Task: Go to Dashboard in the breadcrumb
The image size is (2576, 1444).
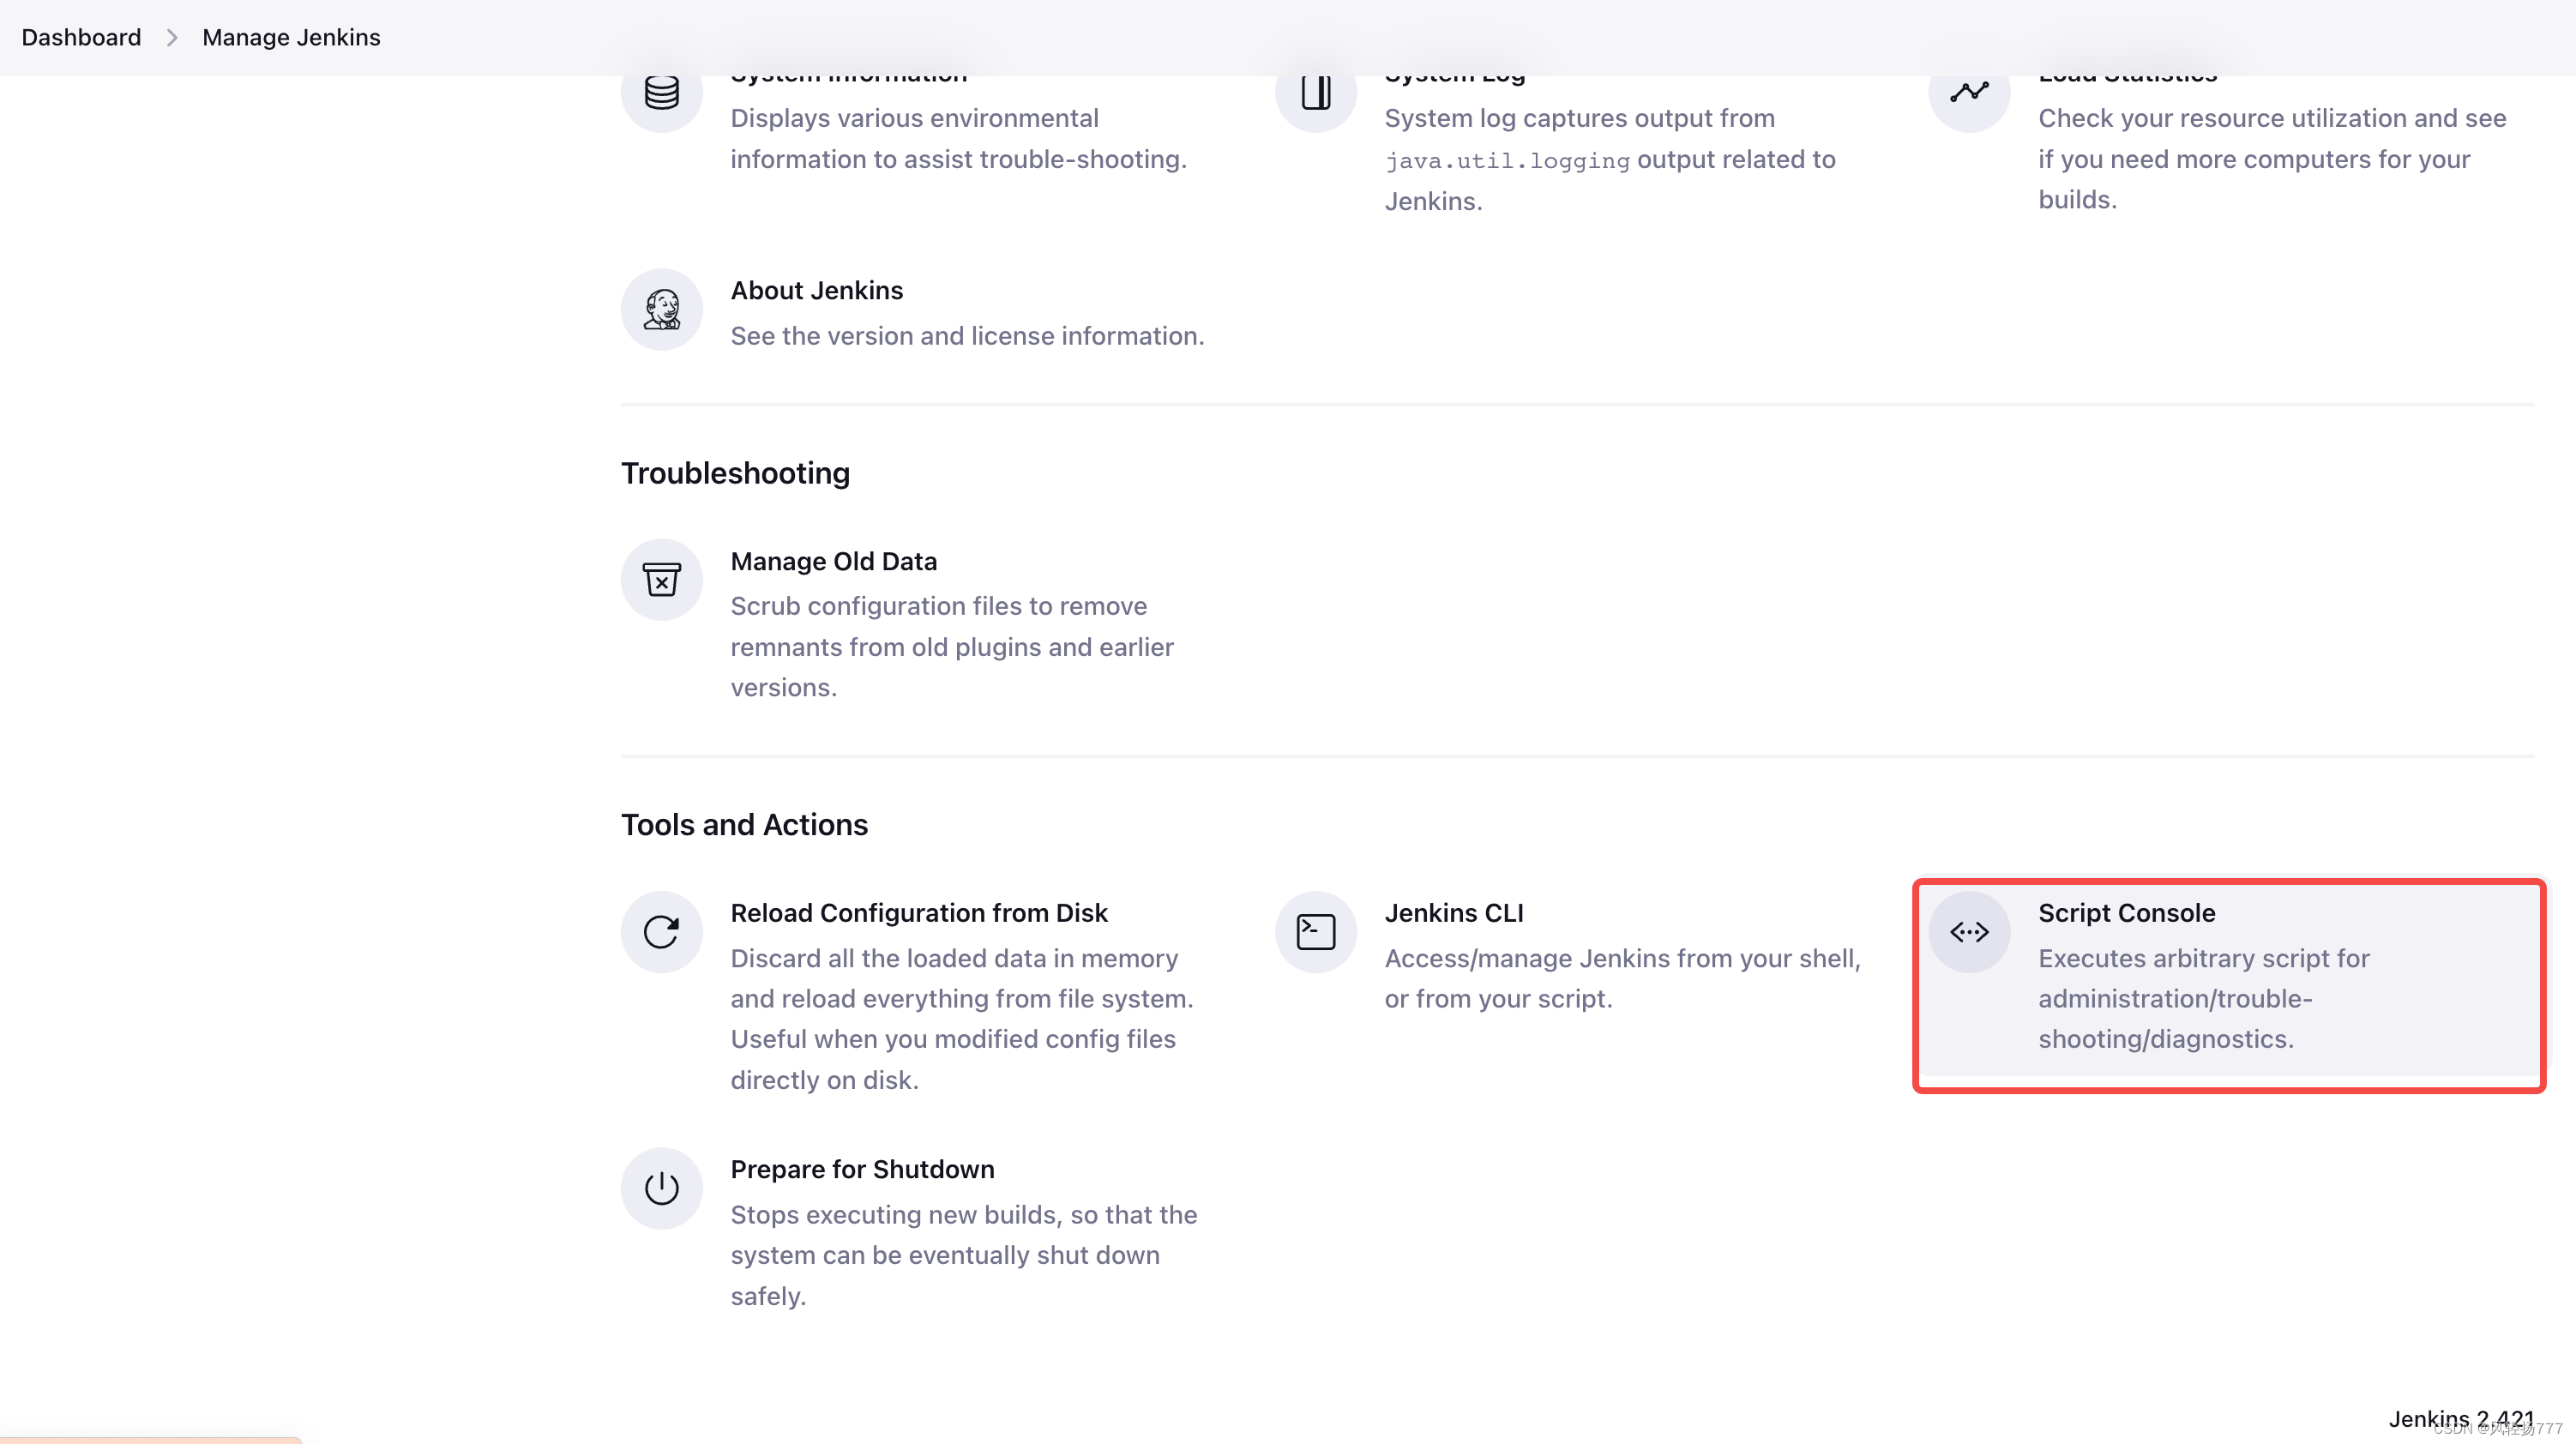Action: pyautogui.click(x=81, y=37)
